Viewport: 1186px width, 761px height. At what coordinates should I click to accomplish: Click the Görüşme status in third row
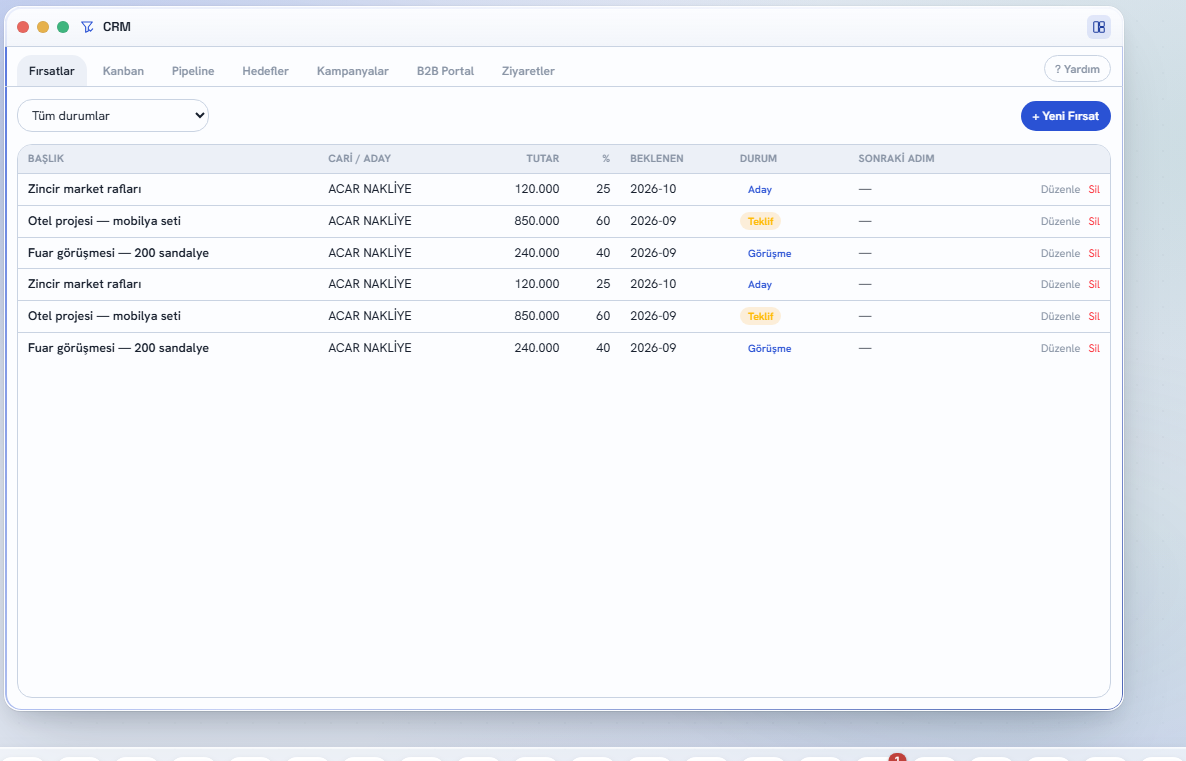click(769, 253)
